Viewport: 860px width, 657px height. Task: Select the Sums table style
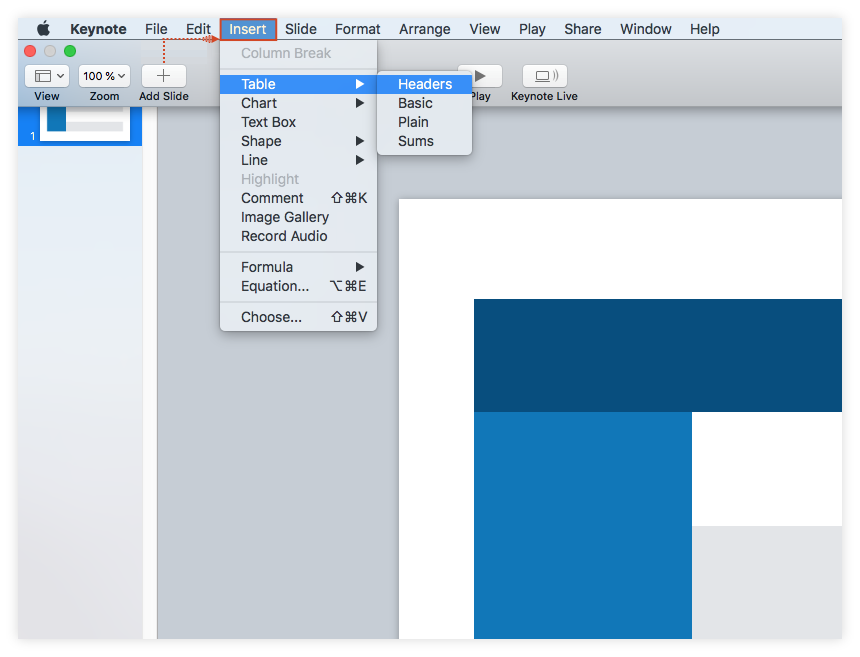click(415, 141)
